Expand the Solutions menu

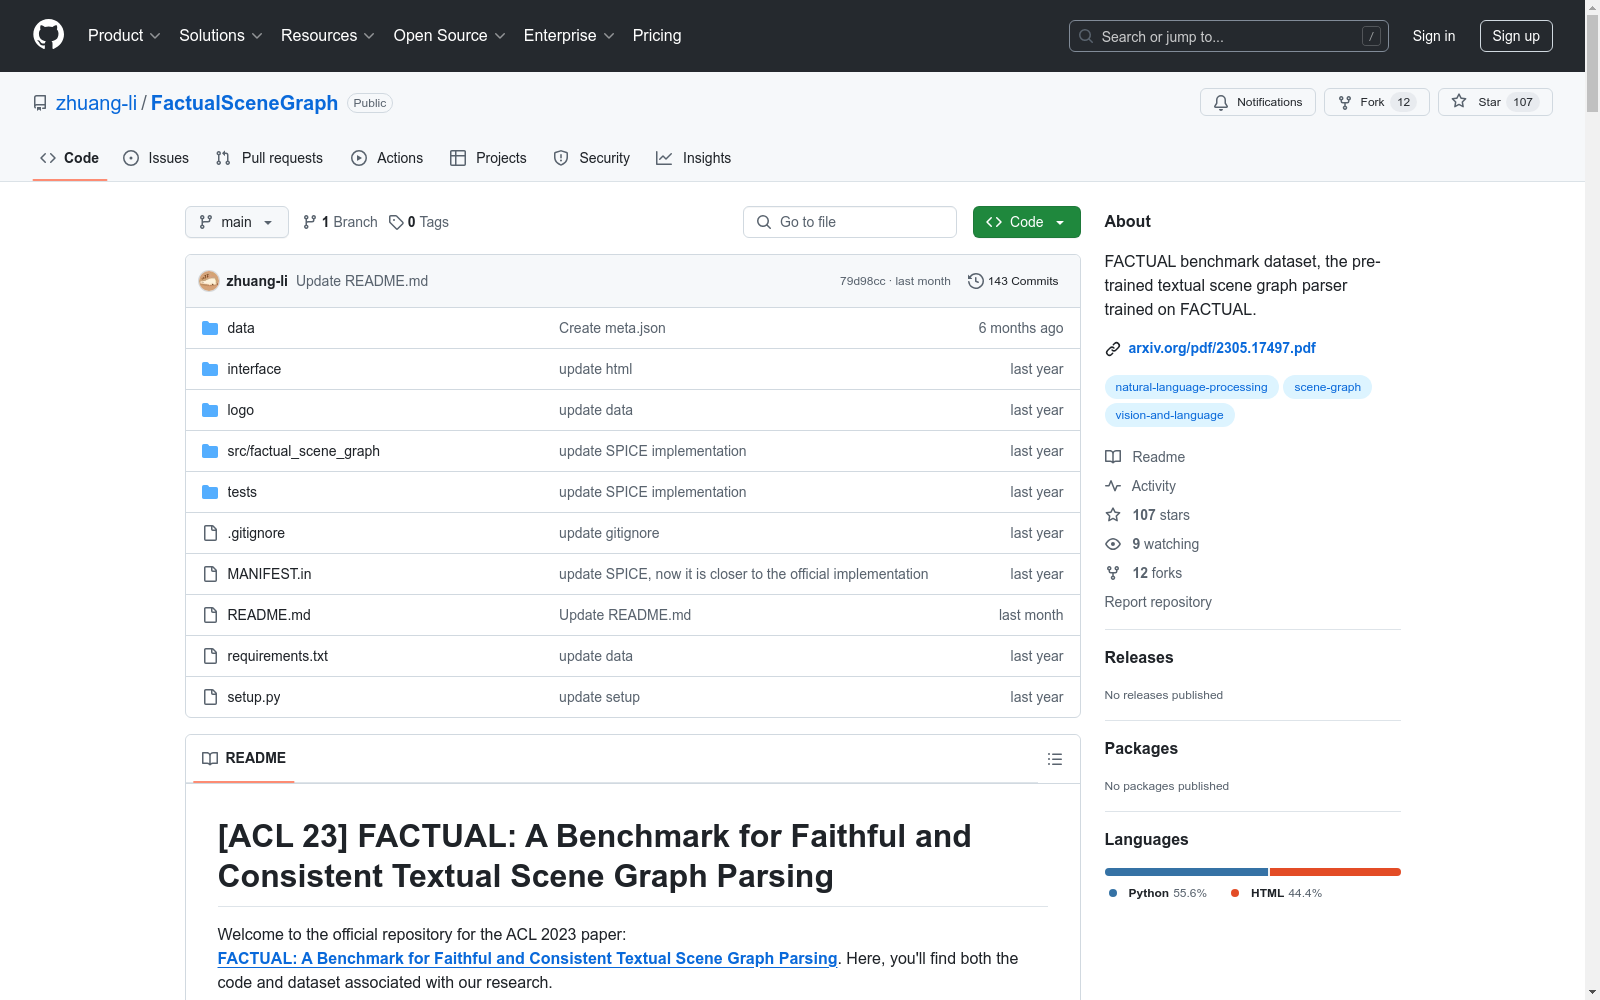click(x=220, y=36)
